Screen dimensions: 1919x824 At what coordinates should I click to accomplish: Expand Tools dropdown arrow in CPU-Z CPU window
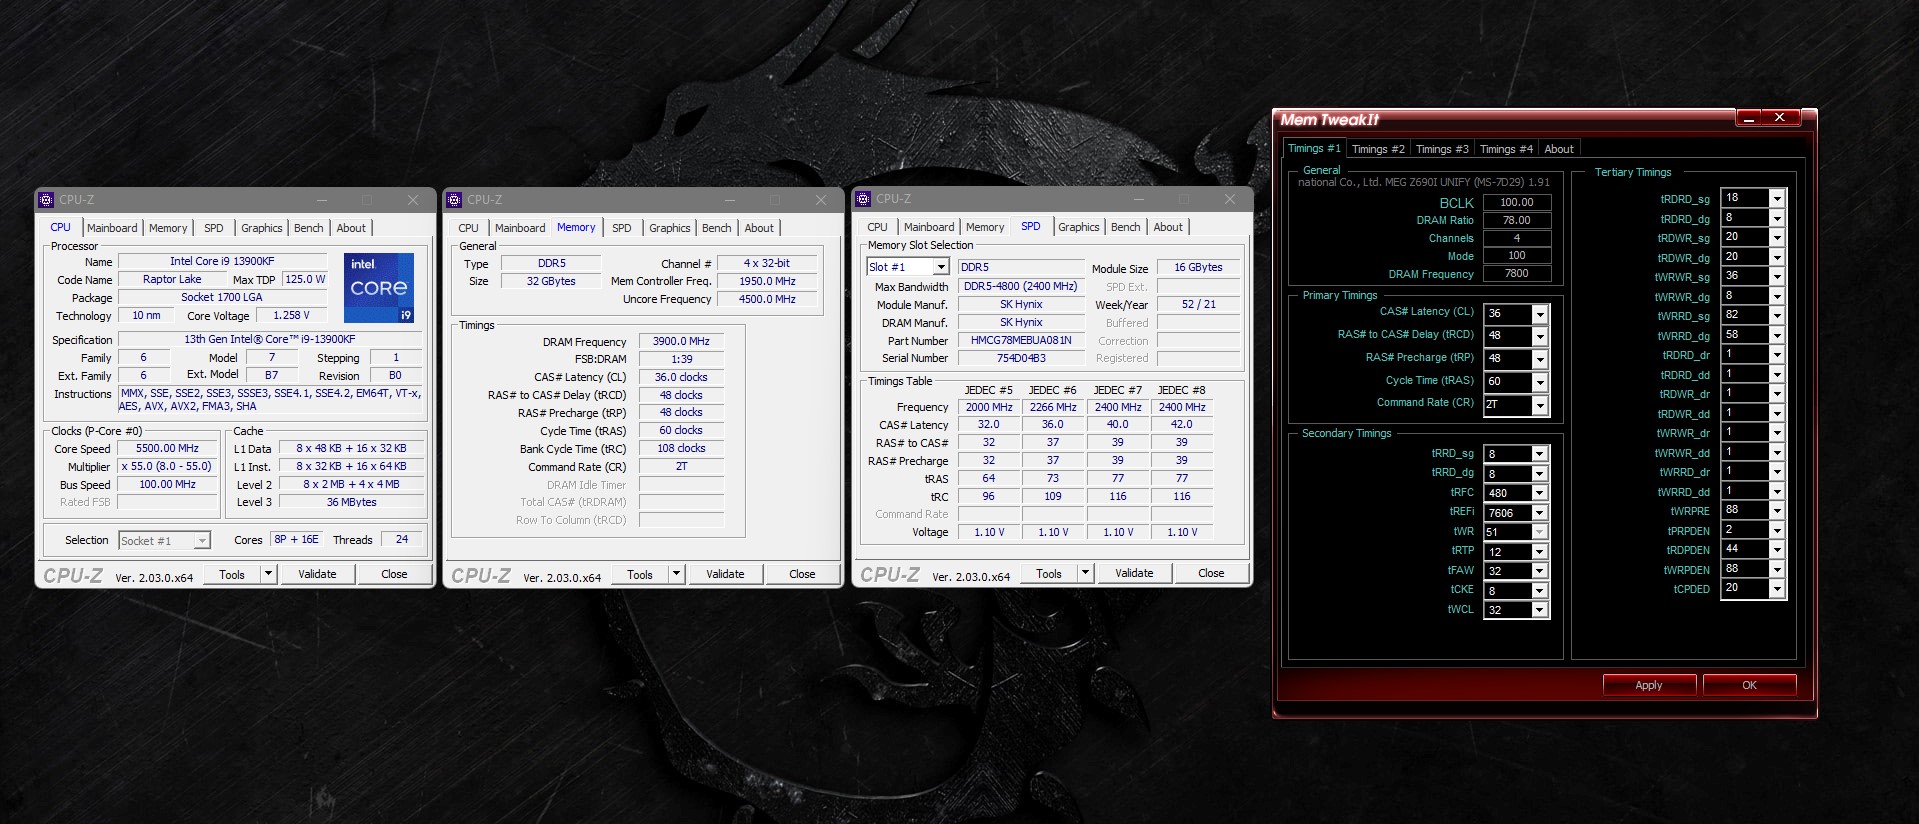[268, 574]
